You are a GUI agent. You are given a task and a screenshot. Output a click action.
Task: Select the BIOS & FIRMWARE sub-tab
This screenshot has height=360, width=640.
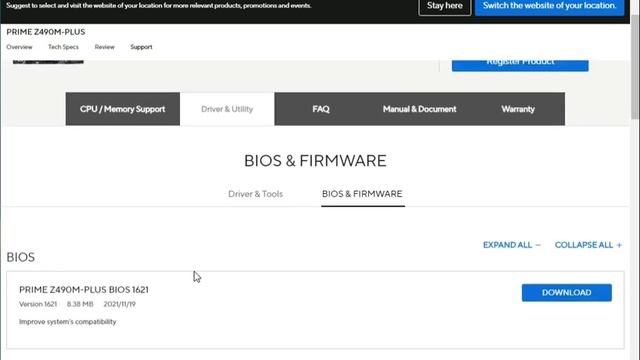(x=362, y=194)
